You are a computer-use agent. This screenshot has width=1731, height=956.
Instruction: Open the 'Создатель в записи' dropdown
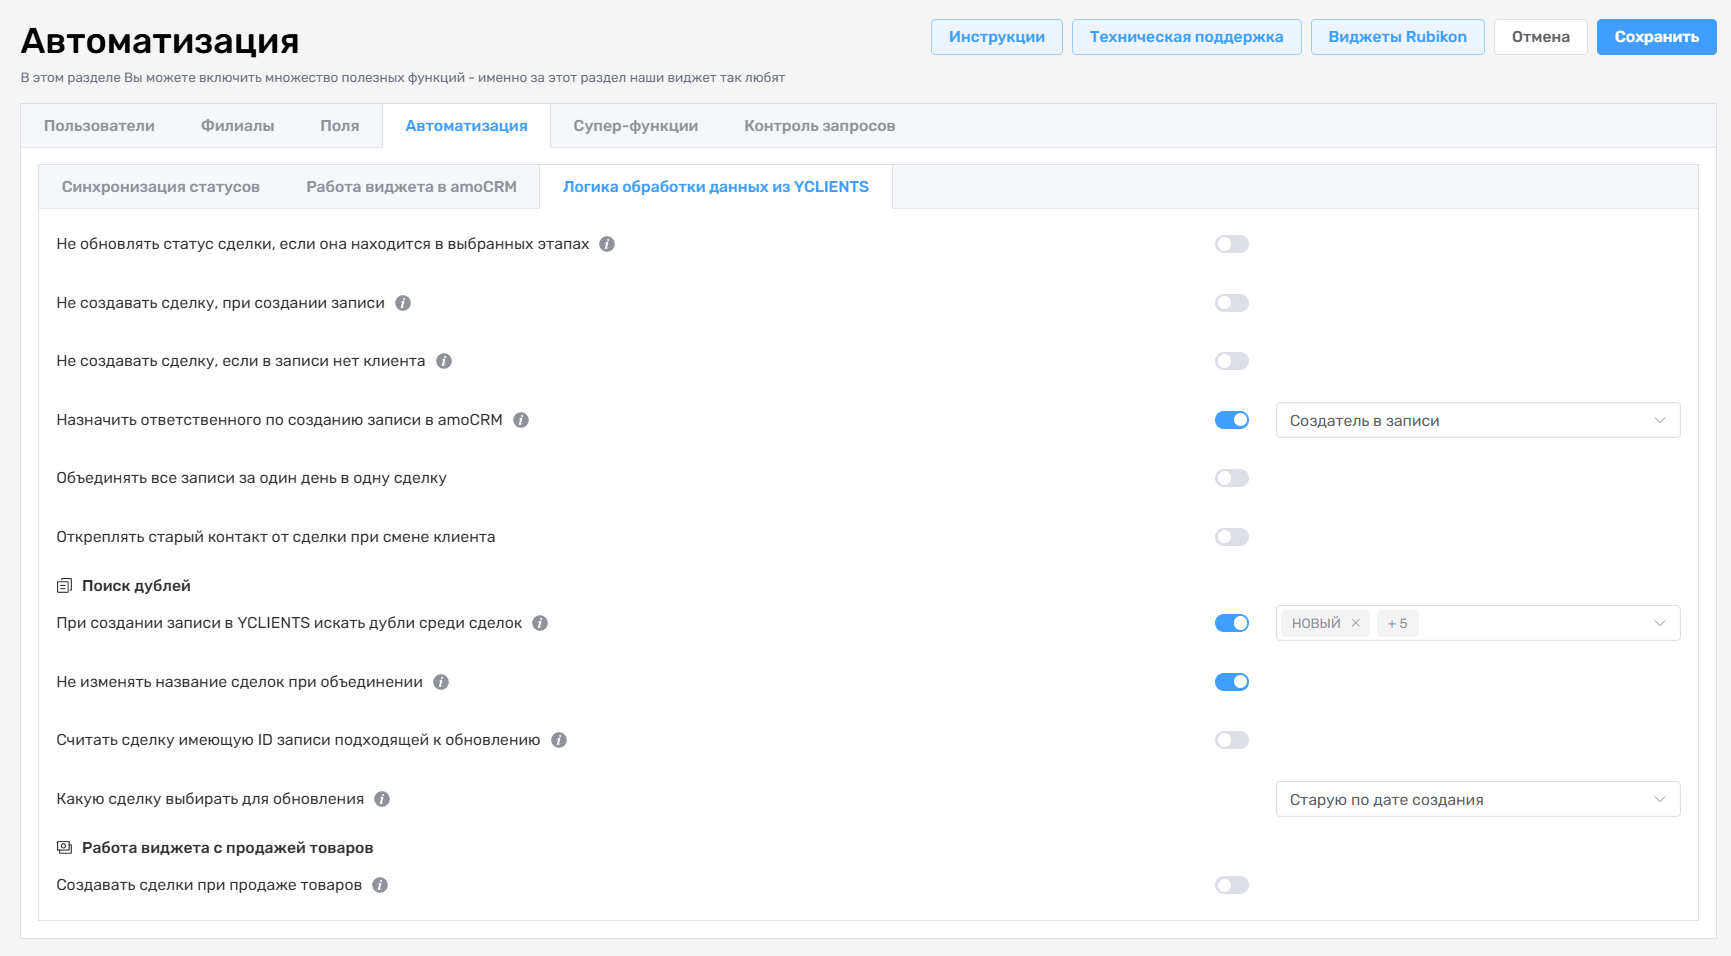tap(1478, 420)
